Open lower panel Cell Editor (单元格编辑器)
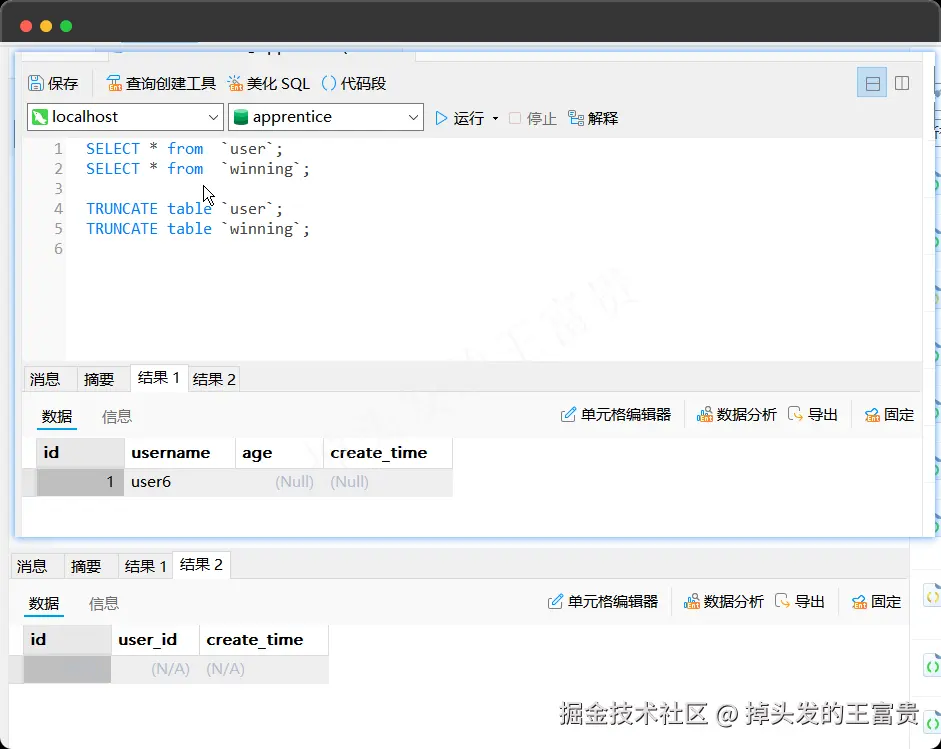This screenshot has width=941, height=749. [x=603, y=601]
